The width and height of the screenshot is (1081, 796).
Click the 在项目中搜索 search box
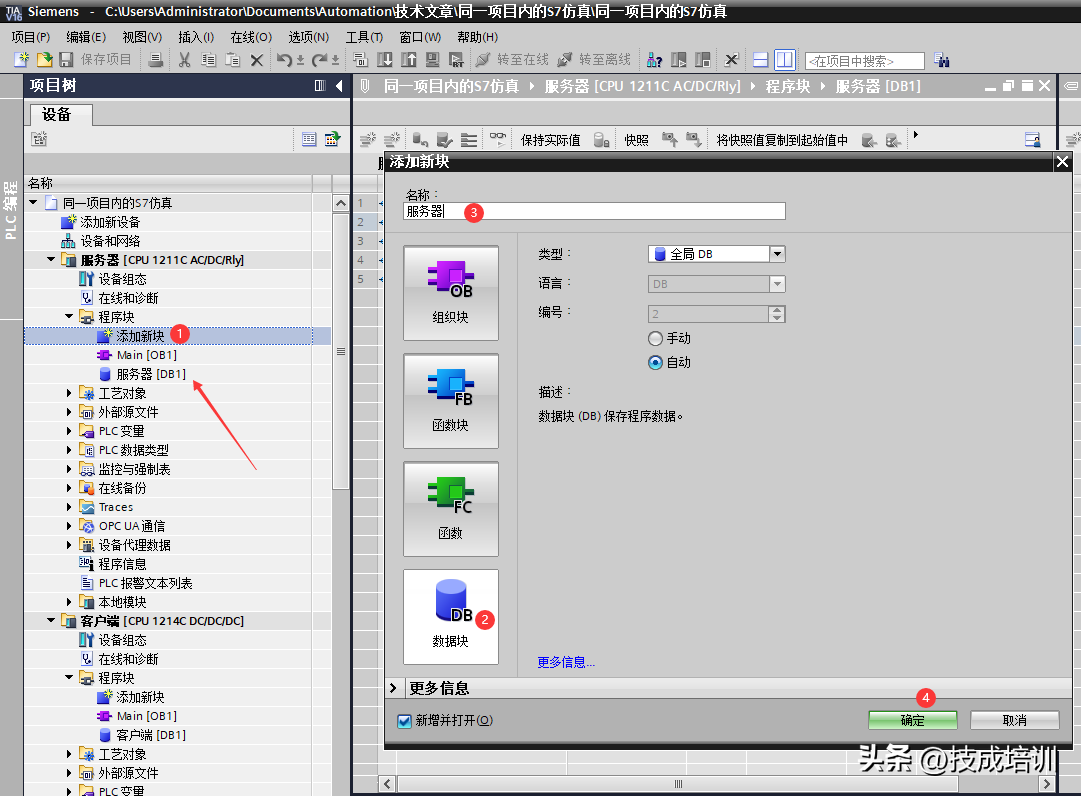pos(865,61)
